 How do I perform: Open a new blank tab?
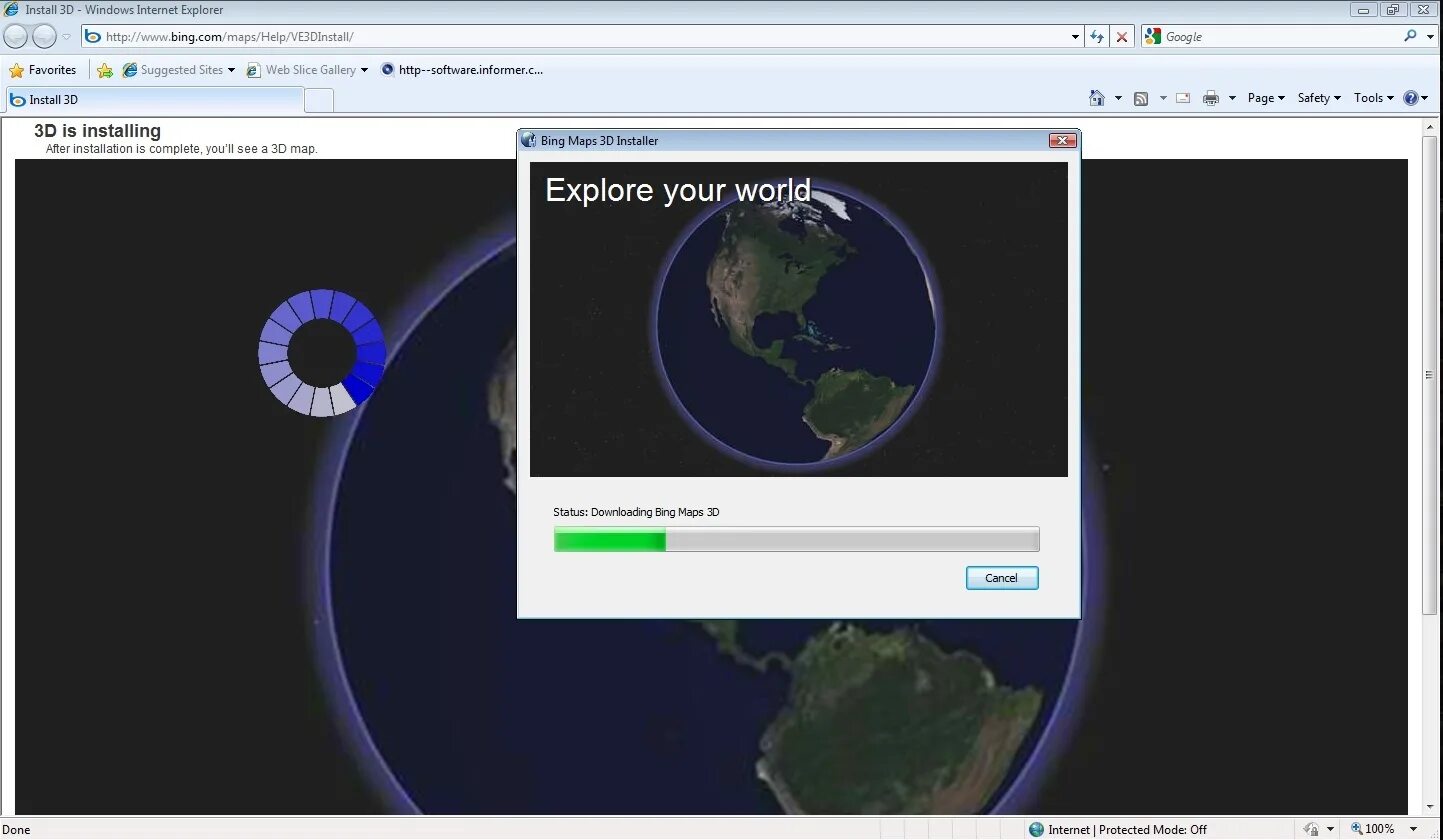tap(318, 100)
